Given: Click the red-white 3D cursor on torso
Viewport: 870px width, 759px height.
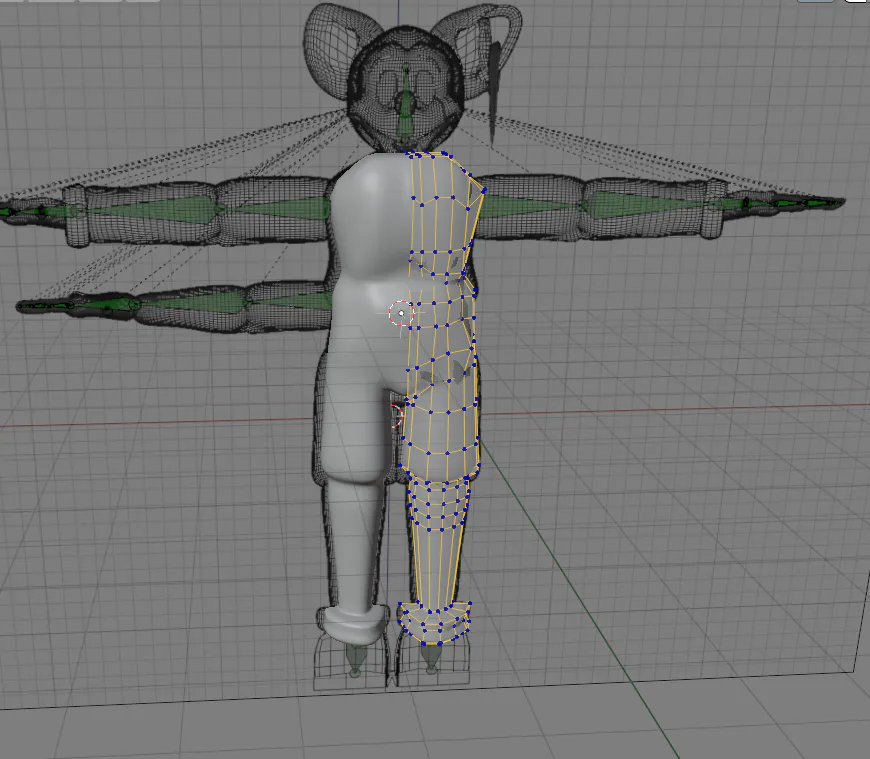Looking at the screenshot, I should pos(401,313).
